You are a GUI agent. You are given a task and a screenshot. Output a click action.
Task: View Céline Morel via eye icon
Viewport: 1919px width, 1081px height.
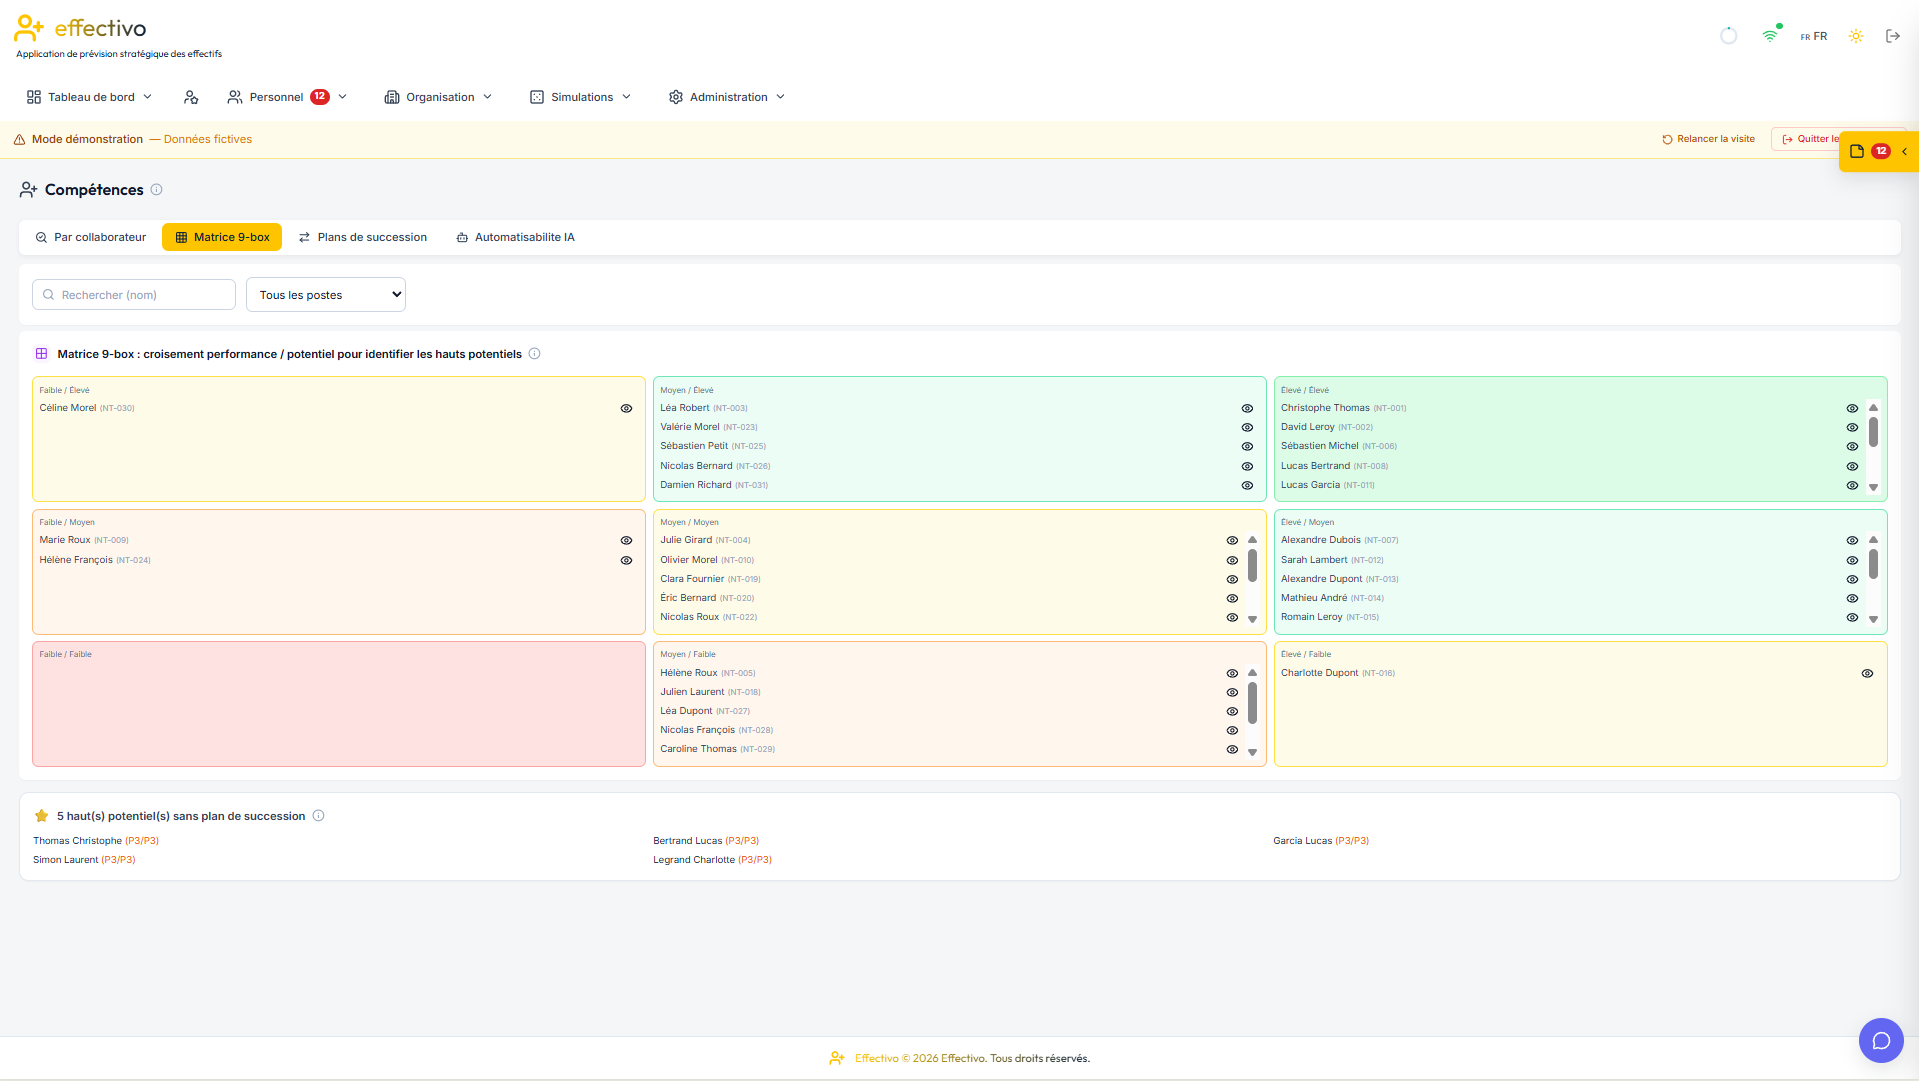click(626, 409)
